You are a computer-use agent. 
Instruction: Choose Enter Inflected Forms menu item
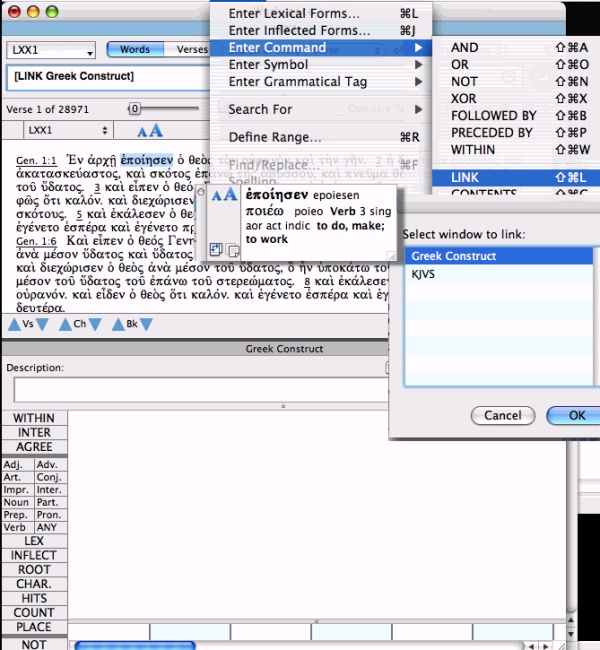coord(321,31)
